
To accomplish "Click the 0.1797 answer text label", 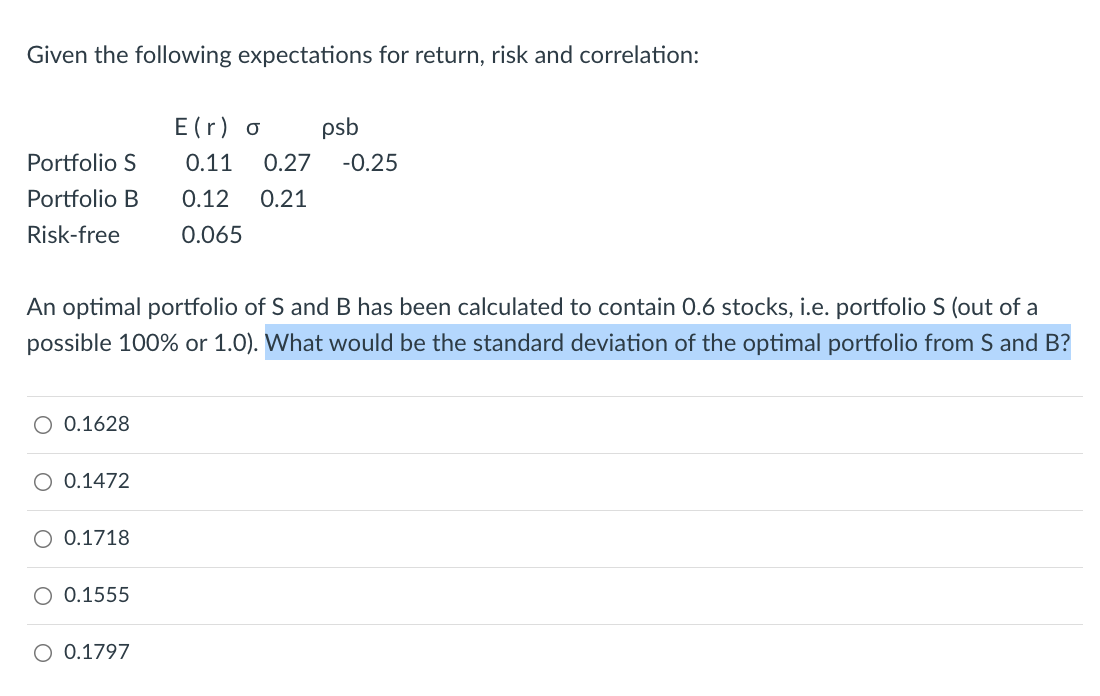I will pyautogui.click(x=97, y=651).
